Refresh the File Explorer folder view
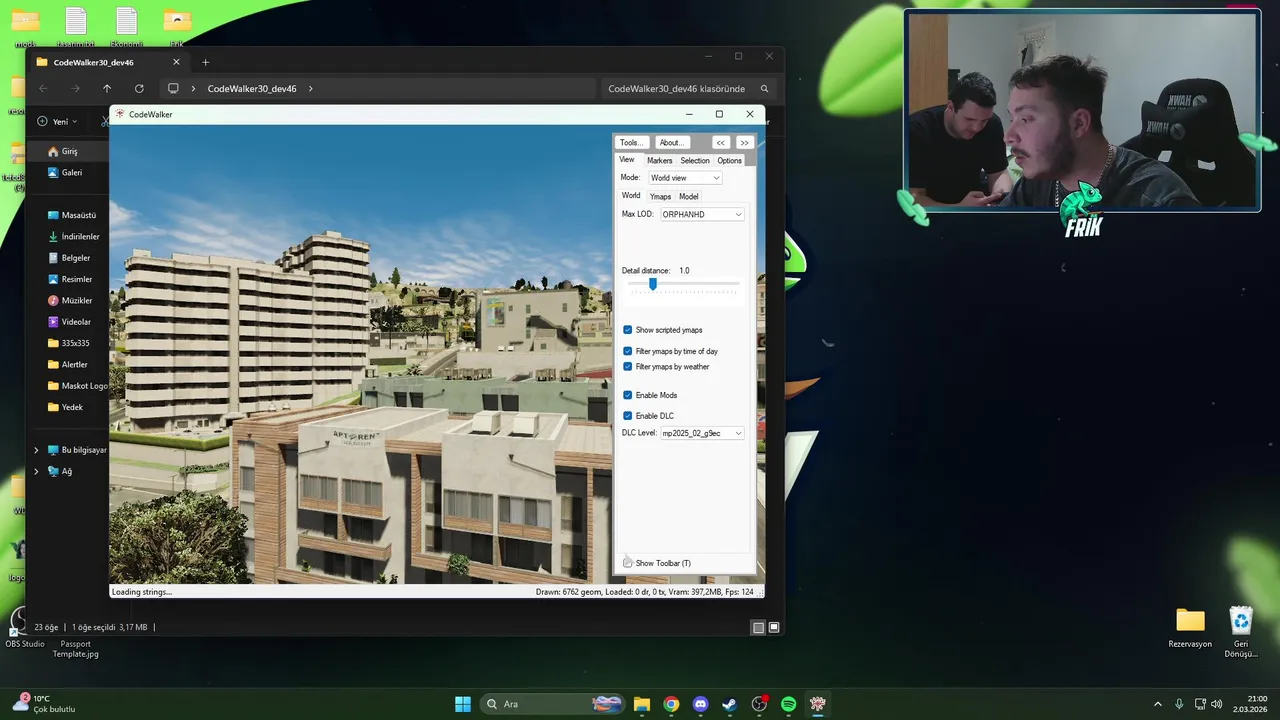Screen dimensions: 1280x720 pyautogui.click(x=139, y=88)
